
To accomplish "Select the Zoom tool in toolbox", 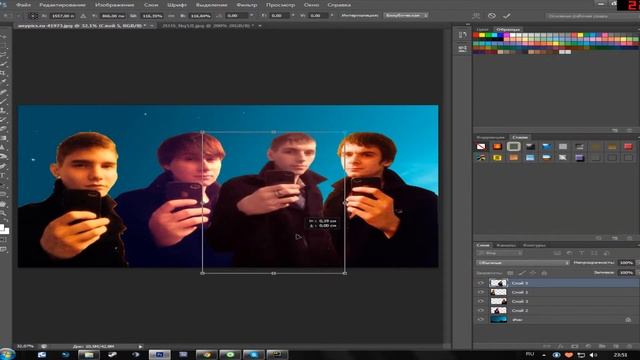I will [4, 213].
